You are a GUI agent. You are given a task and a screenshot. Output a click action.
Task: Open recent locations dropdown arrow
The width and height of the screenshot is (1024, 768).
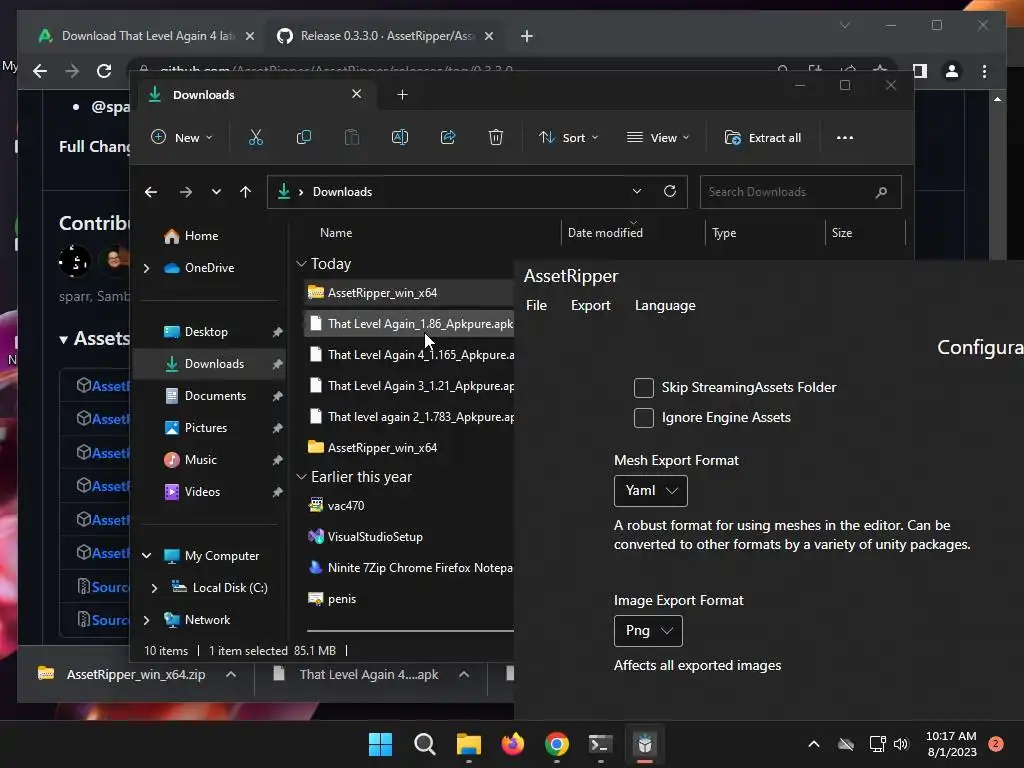click(x=216, y=192)
